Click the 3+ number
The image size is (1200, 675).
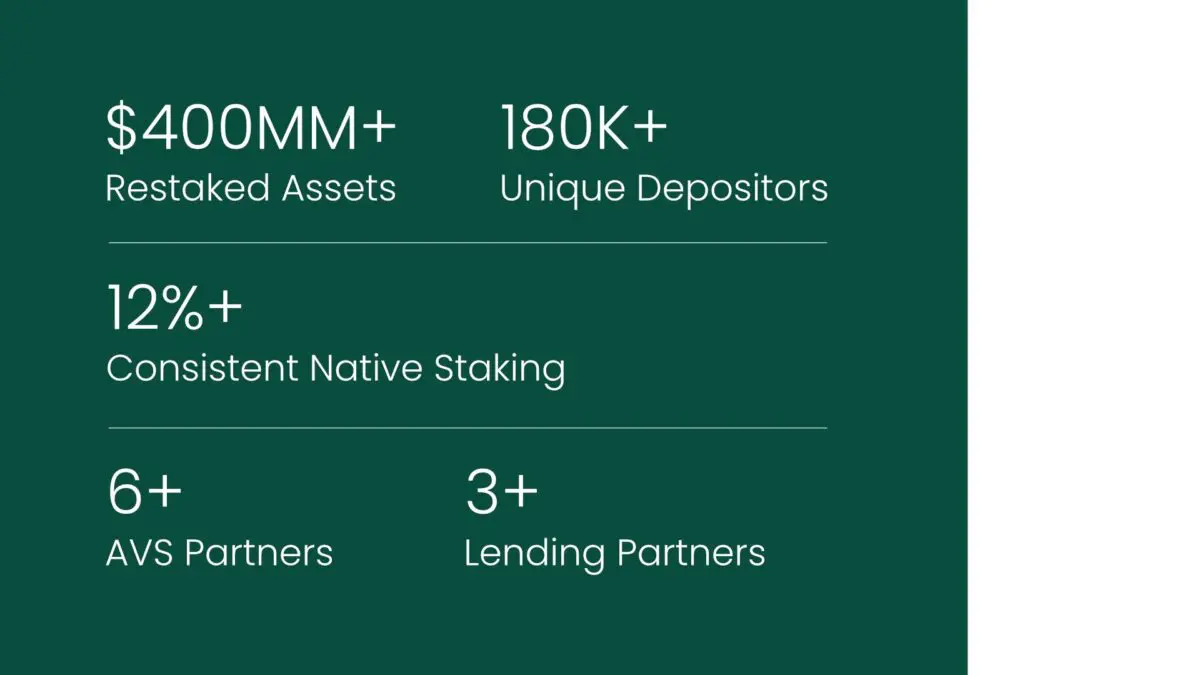[503, 493]
